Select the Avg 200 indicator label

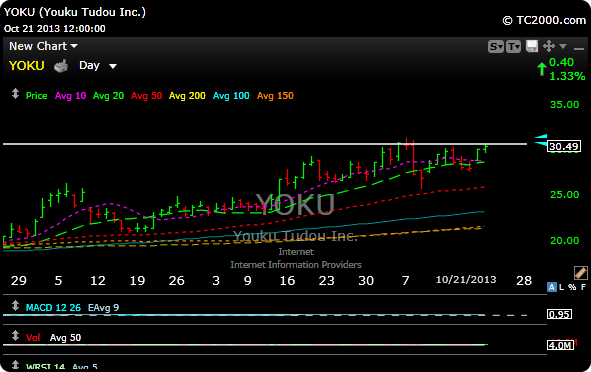tap(187, 96)
